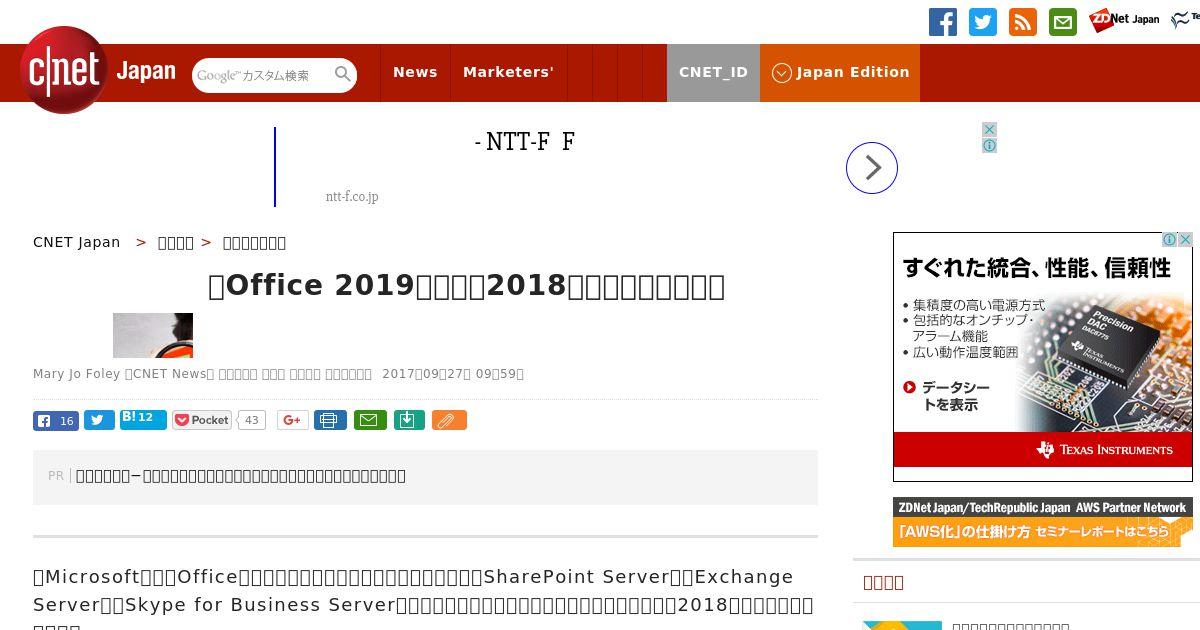Open AdChoices info on Texas Instruments ad
Viewport: 1200px width, 630px height.
pos(1169,240)
